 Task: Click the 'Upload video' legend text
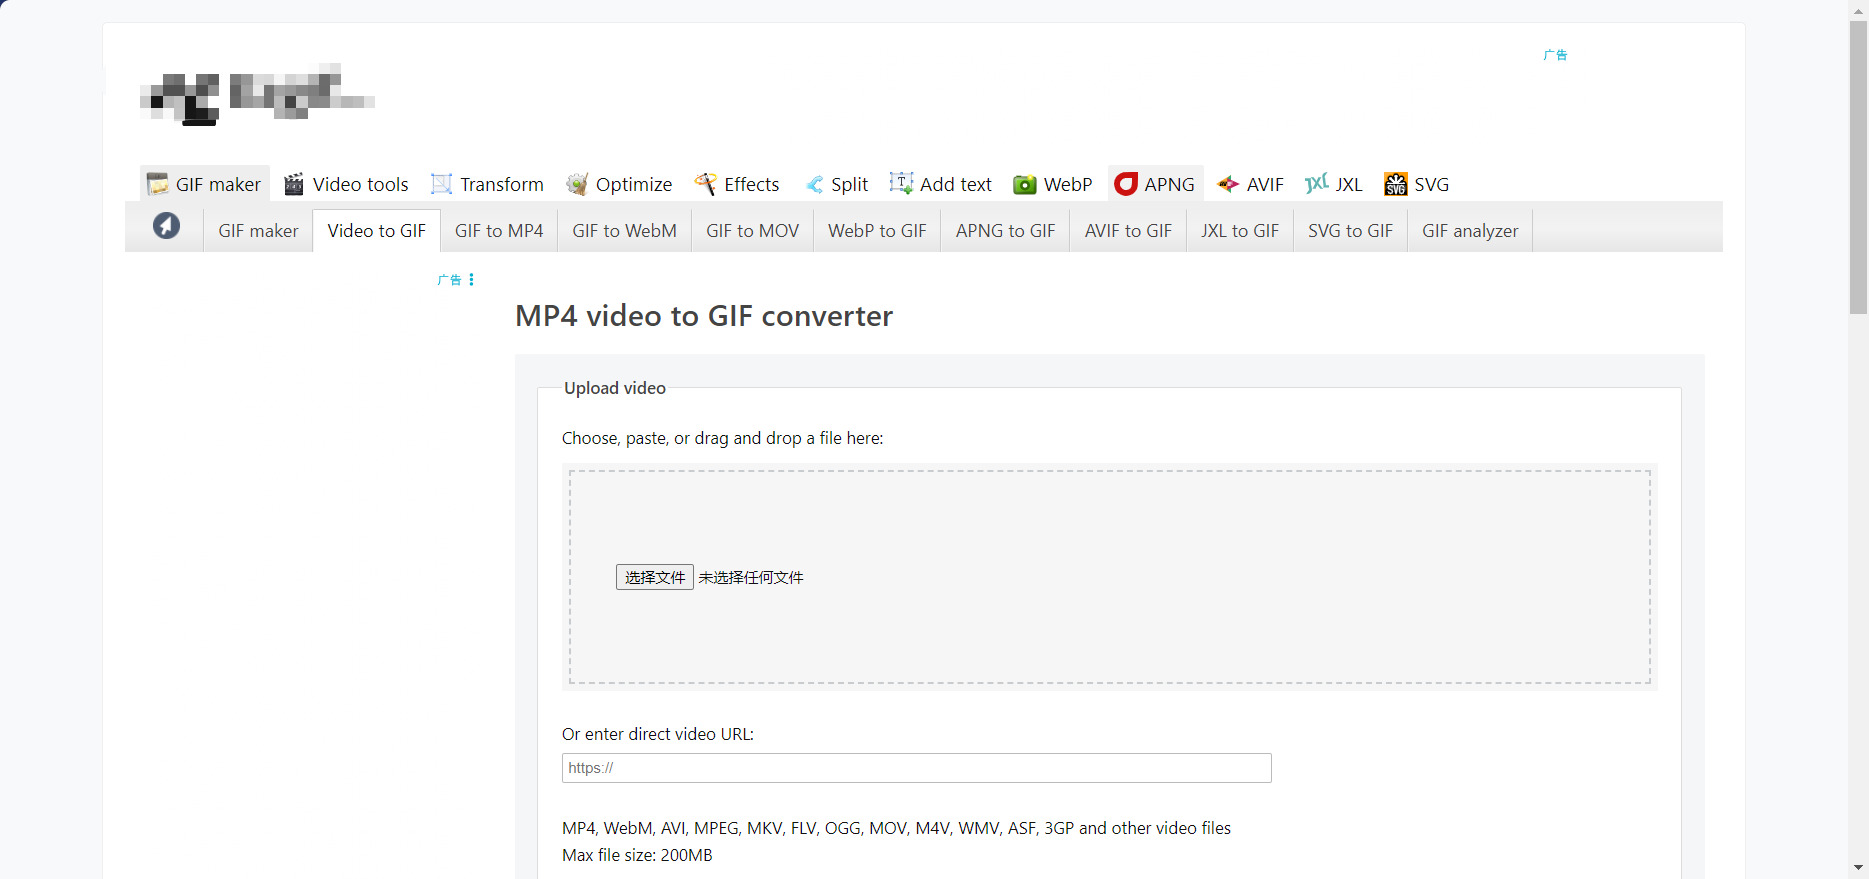(615, 388)
